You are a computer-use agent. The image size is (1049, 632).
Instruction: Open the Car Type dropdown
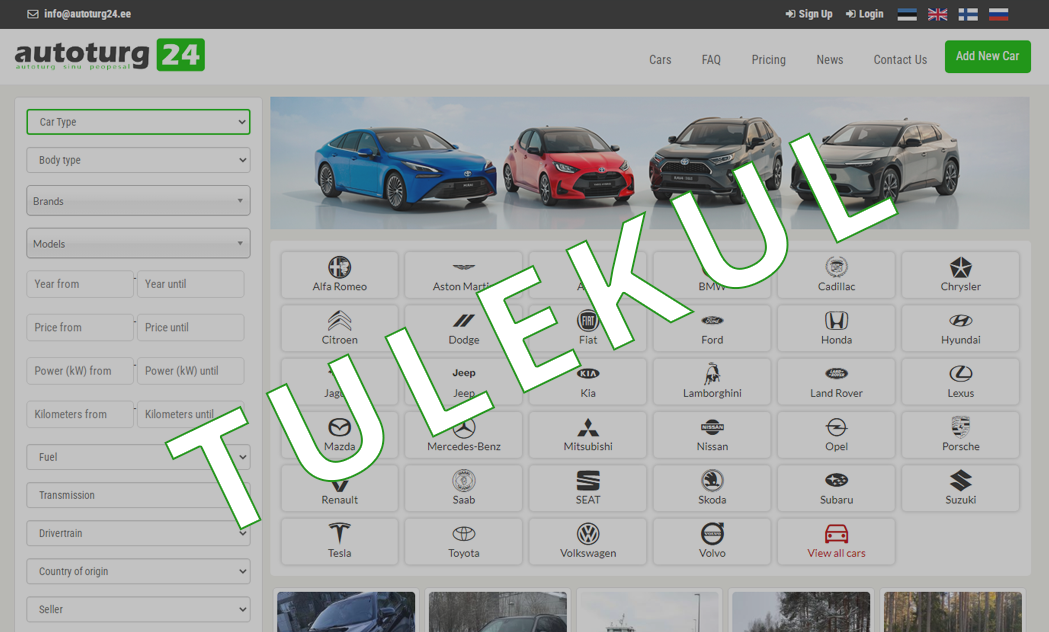coord(138,122)
